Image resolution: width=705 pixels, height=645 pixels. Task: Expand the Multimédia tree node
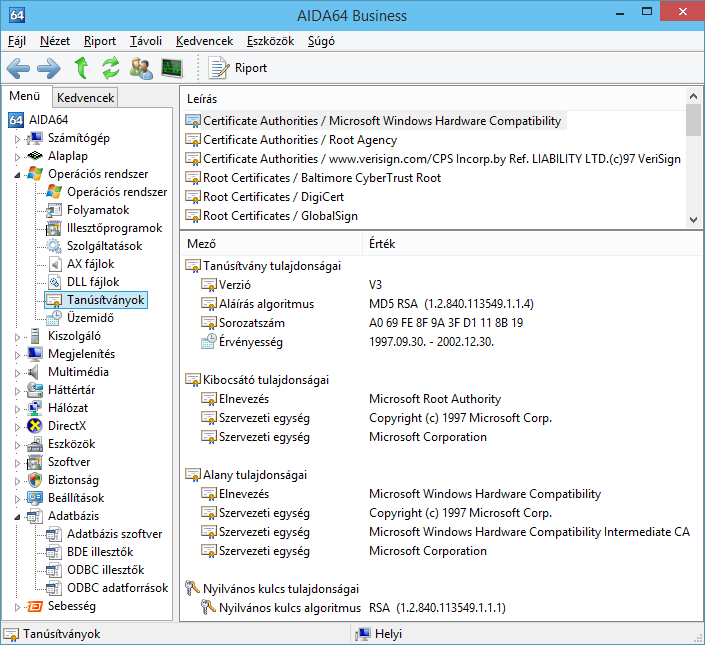click(x=18, y=373)
